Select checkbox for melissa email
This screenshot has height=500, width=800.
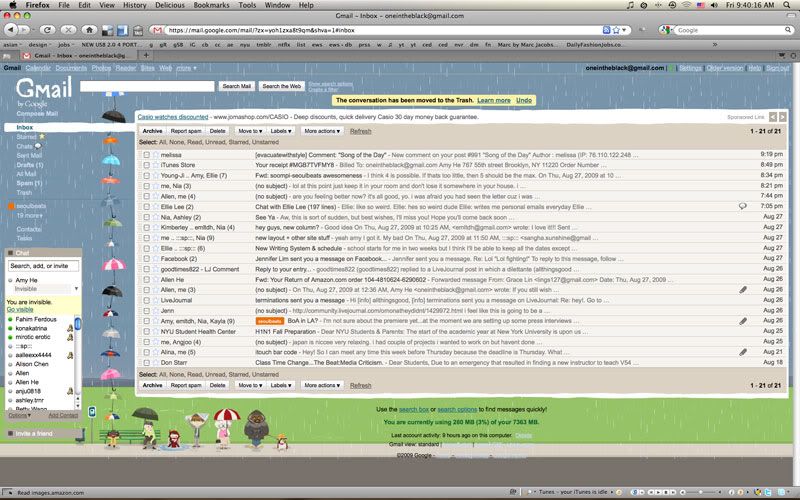click(x=146, y=155)
